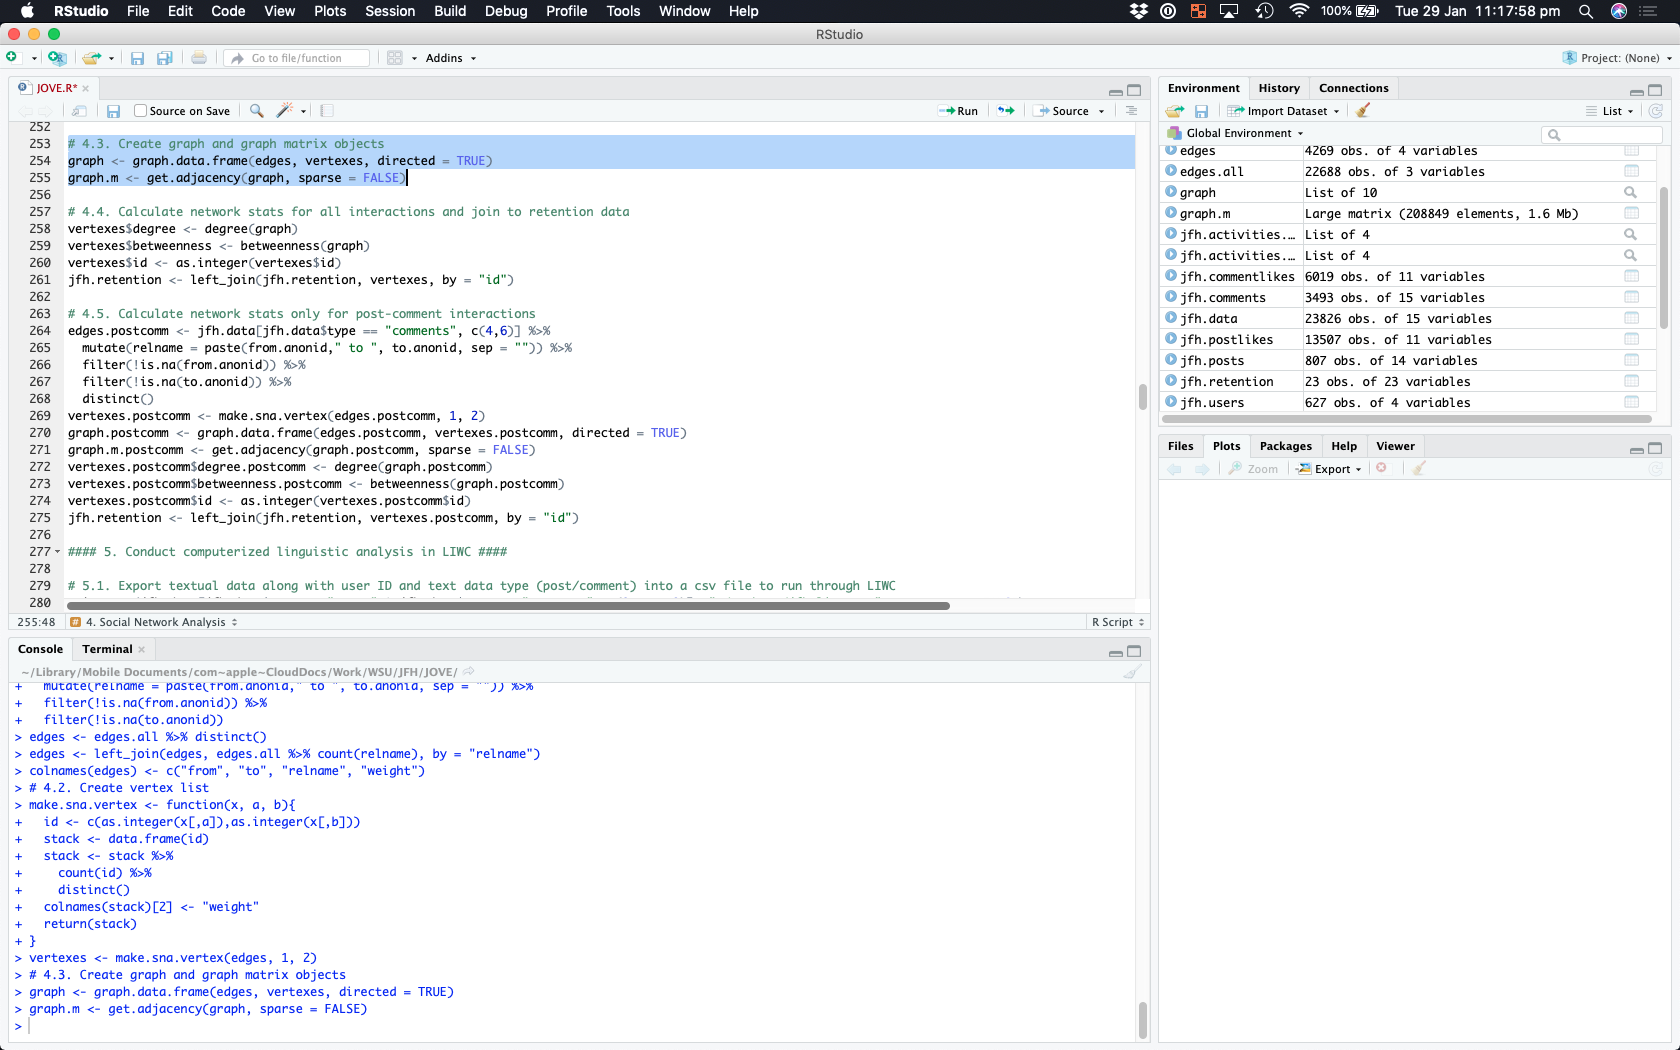Open the Session menu in menu bar
The height and width of the screenshot is (1050, 1680).
[389, 11]
